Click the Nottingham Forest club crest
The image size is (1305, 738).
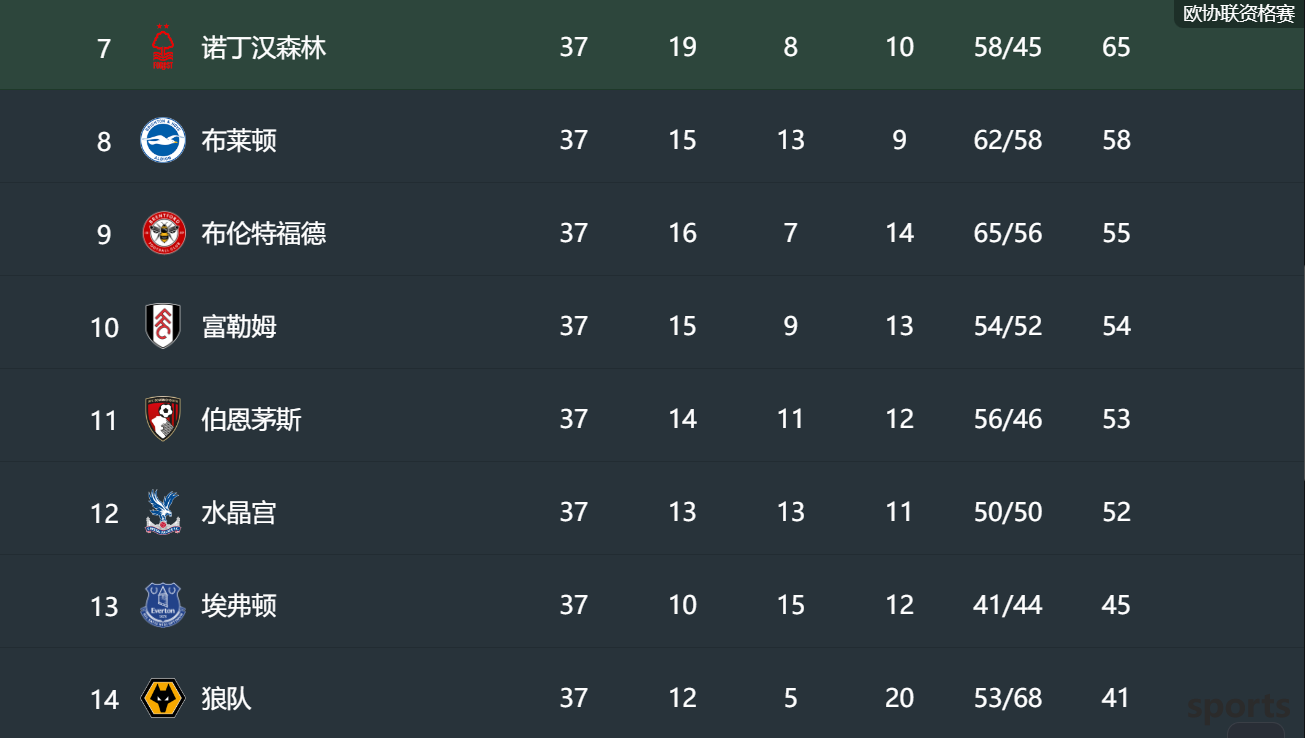163,47
